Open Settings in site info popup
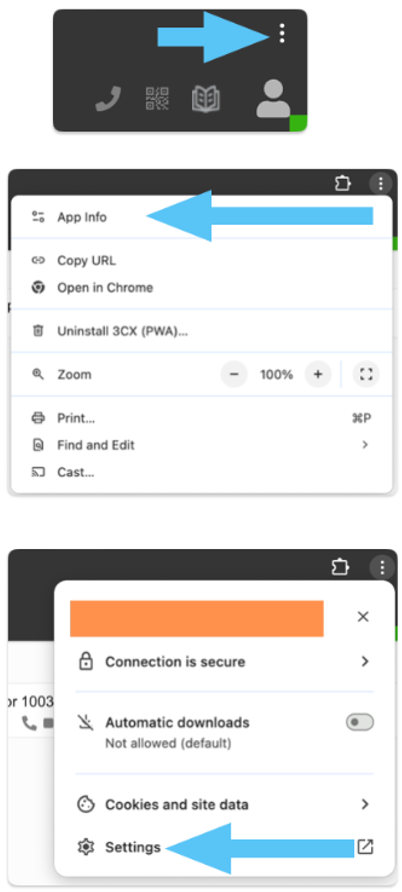 (x=132, y=847)
